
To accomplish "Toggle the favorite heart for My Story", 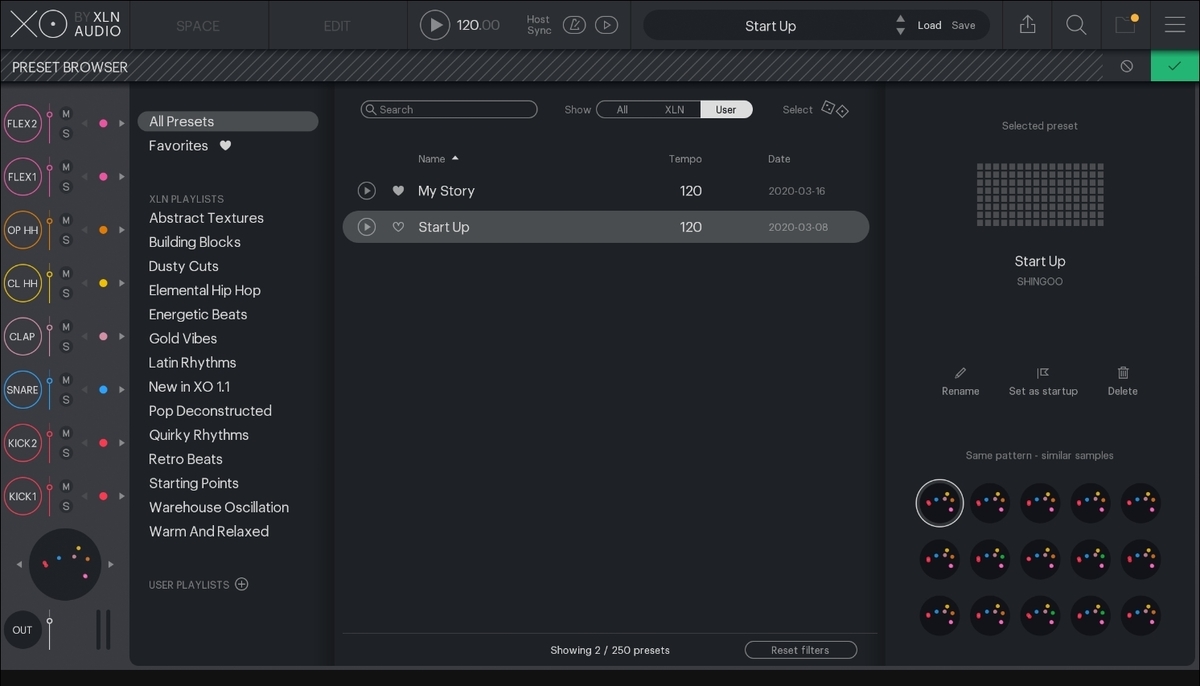I will [398, 191].
